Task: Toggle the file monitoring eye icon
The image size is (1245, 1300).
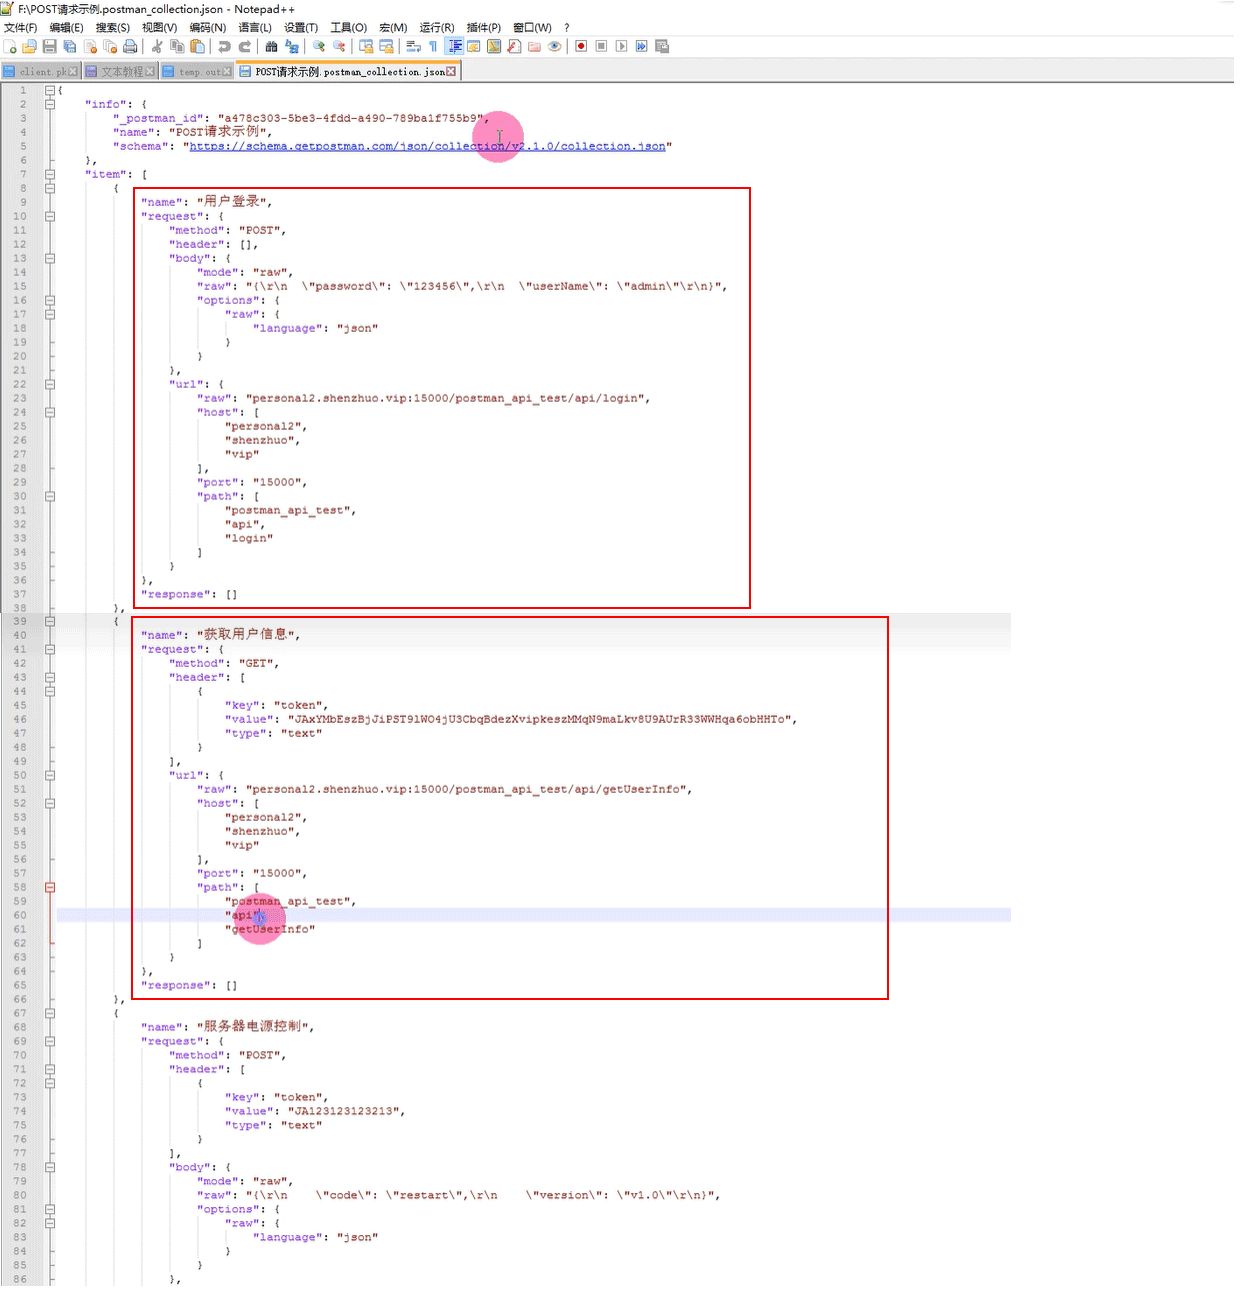Action: (x=554, y=47)
